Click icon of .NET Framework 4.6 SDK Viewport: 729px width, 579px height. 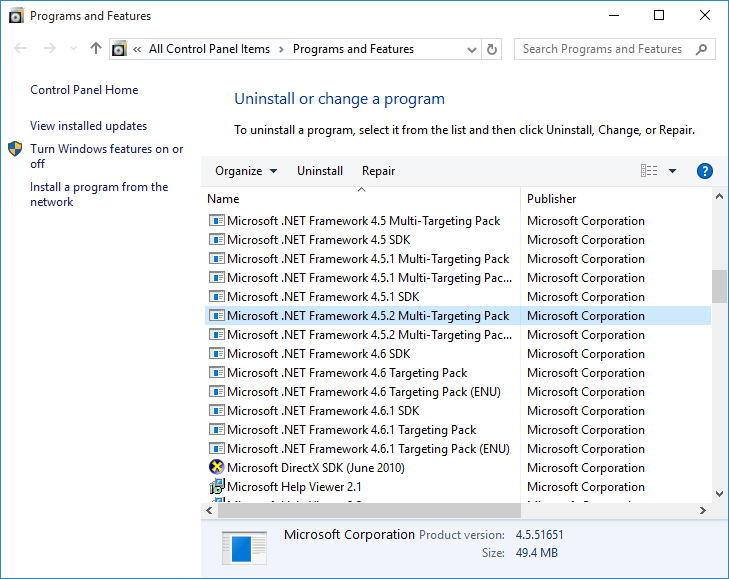pyautogui.click(x=217, y=353)
